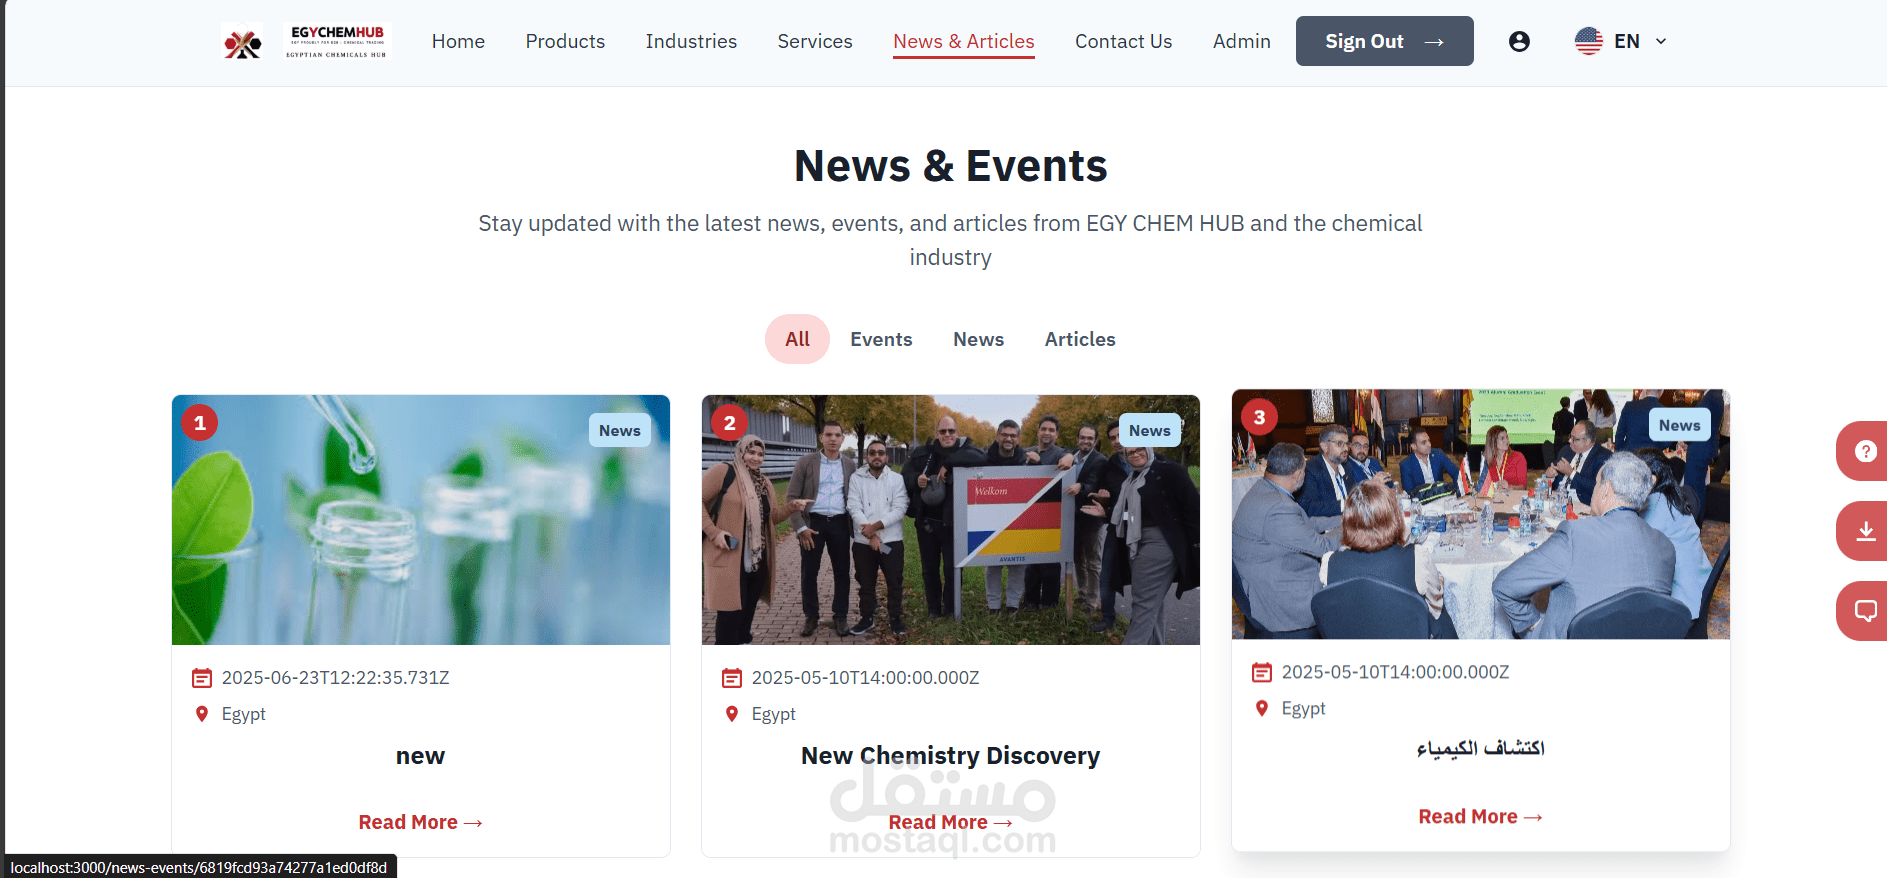Viewport: 1887px width, 878px height.
Task: Open the Contact Us page
Action: pos(1123,41)
